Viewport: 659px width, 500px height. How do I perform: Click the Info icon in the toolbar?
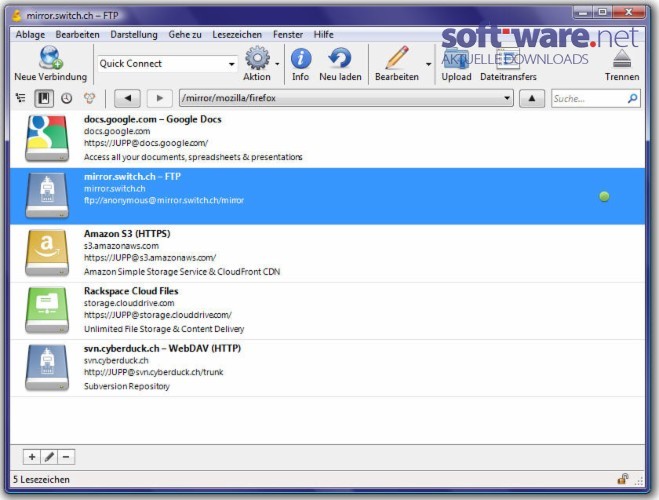pyautogui.click(x=301, y=58)
